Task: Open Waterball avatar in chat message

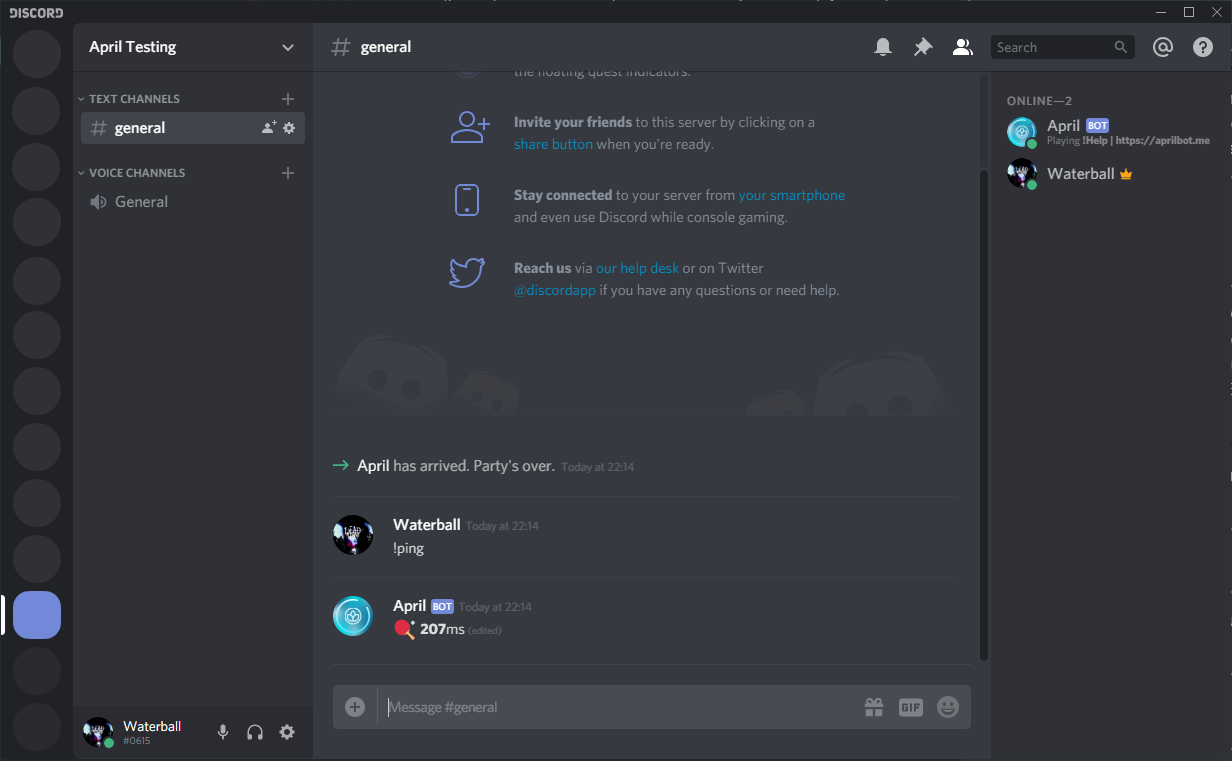Action: point(353,536)
